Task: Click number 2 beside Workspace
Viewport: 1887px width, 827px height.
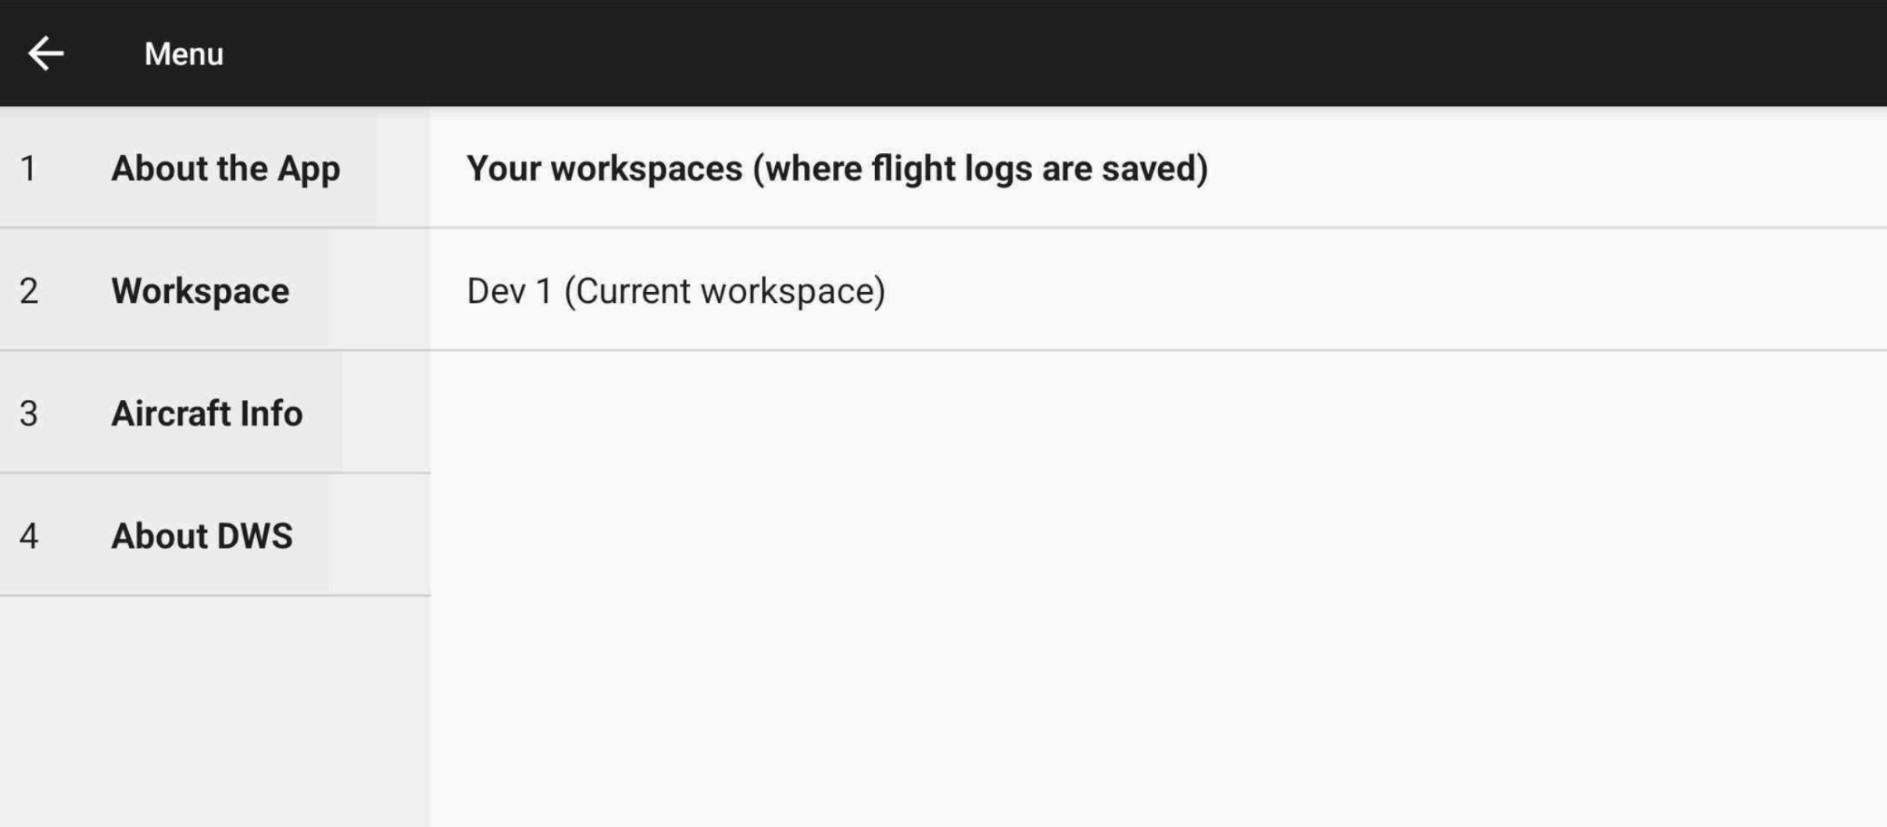Action: coord(29,291)
